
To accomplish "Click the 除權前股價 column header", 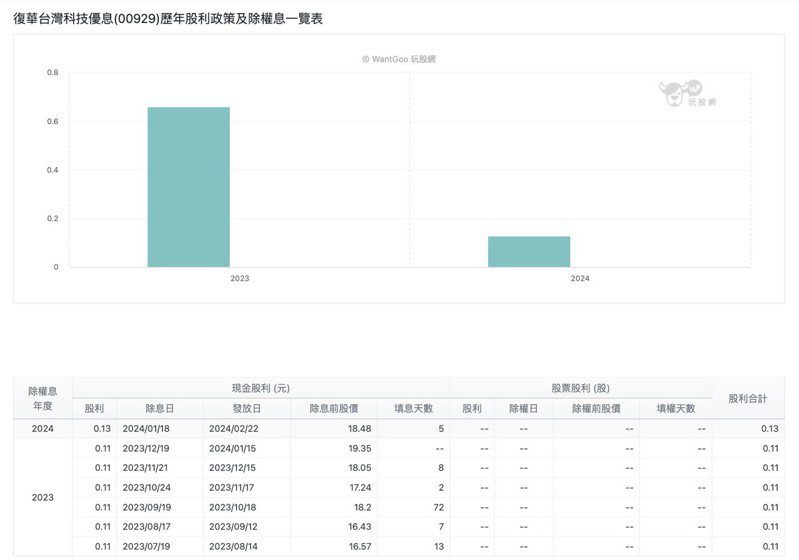I will [596, 409].
